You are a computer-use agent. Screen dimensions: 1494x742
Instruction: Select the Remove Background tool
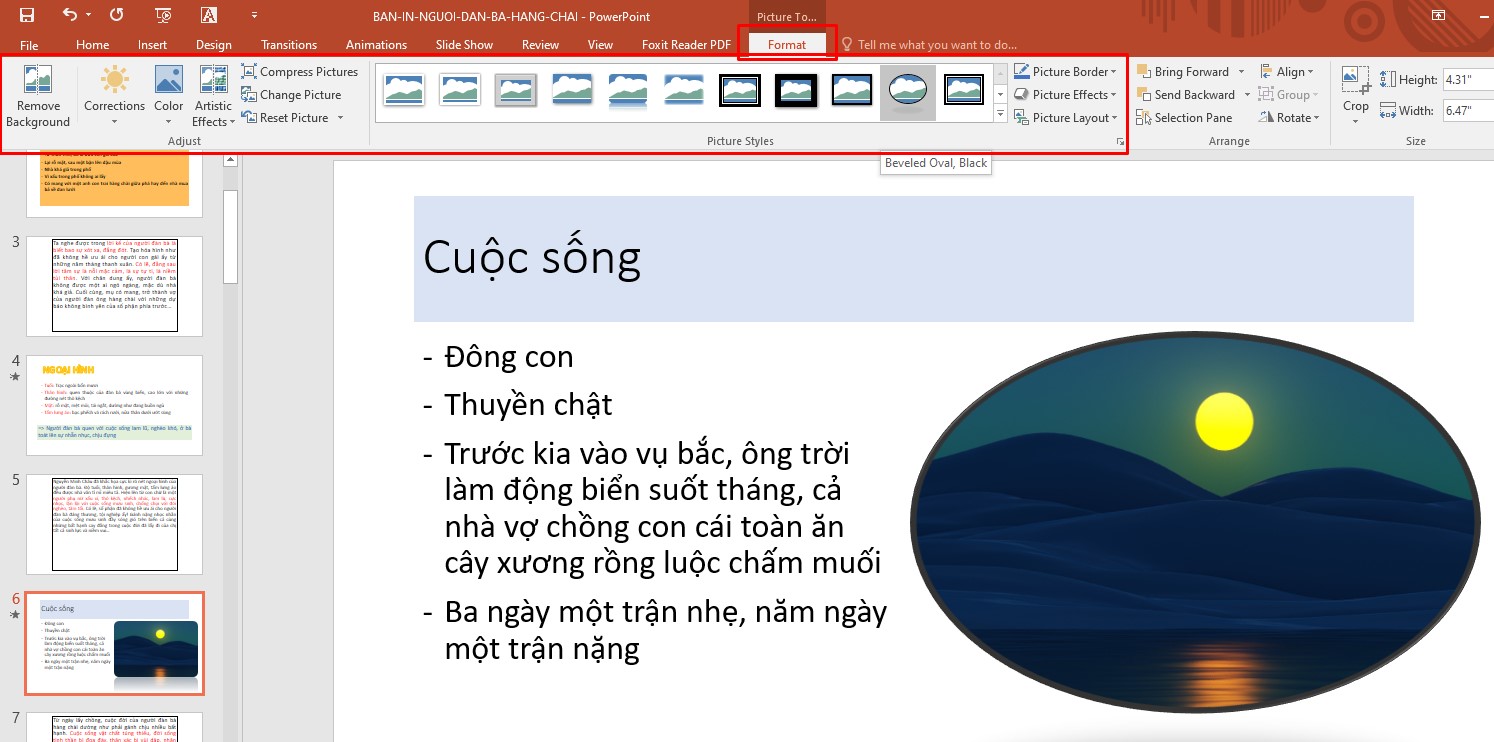click(38, 95)
